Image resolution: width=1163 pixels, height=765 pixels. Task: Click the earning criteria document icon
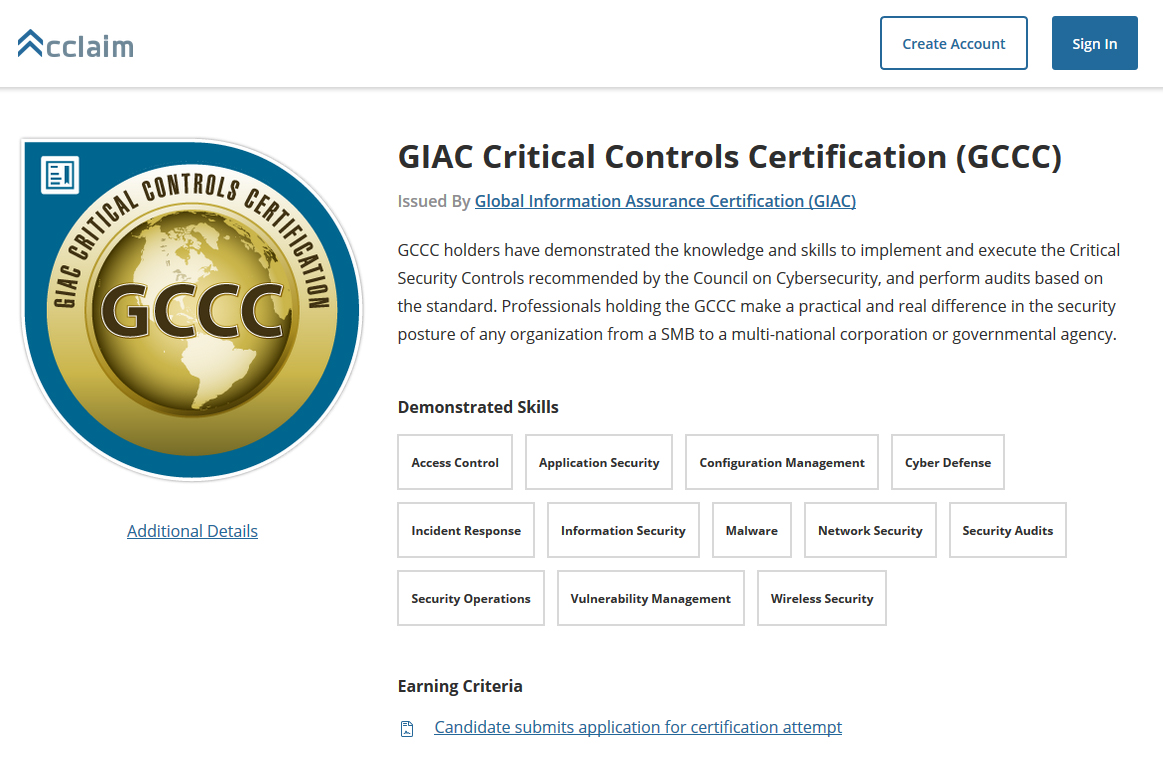[407, 729]
